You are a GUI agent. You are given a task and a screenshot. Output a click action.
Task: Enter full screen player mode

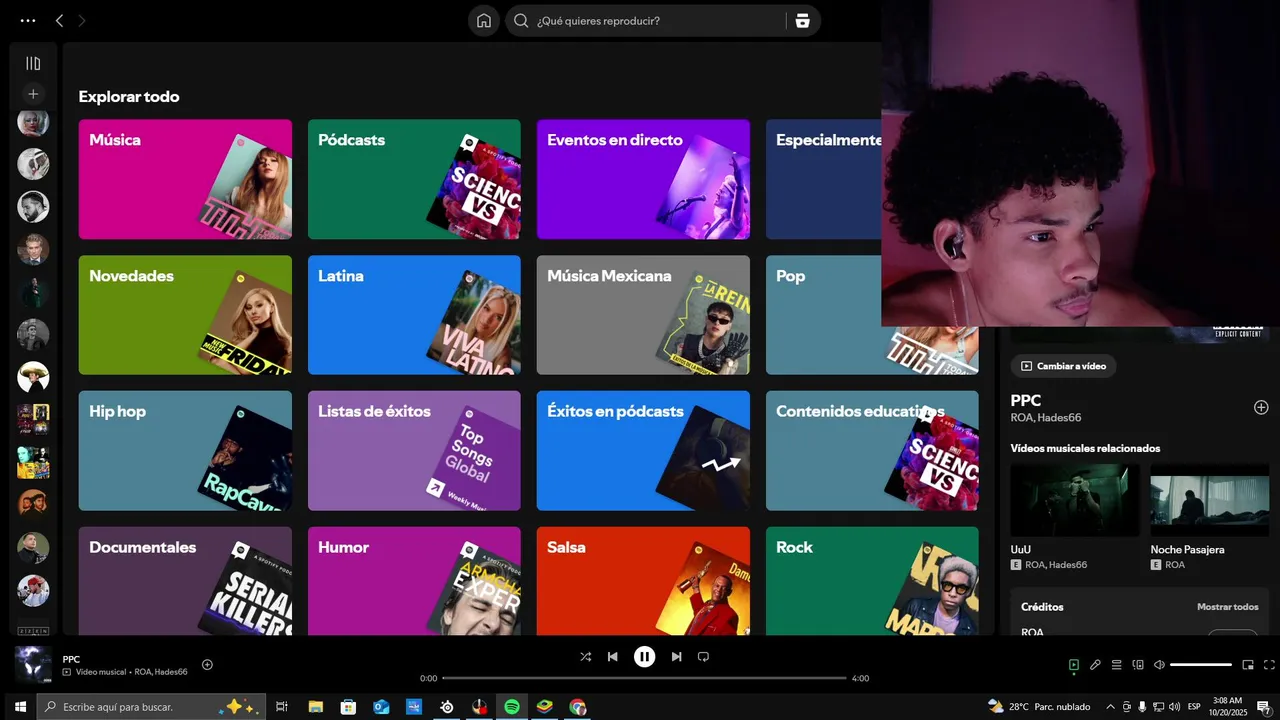pyautogui.click(x=1269, y=664)
